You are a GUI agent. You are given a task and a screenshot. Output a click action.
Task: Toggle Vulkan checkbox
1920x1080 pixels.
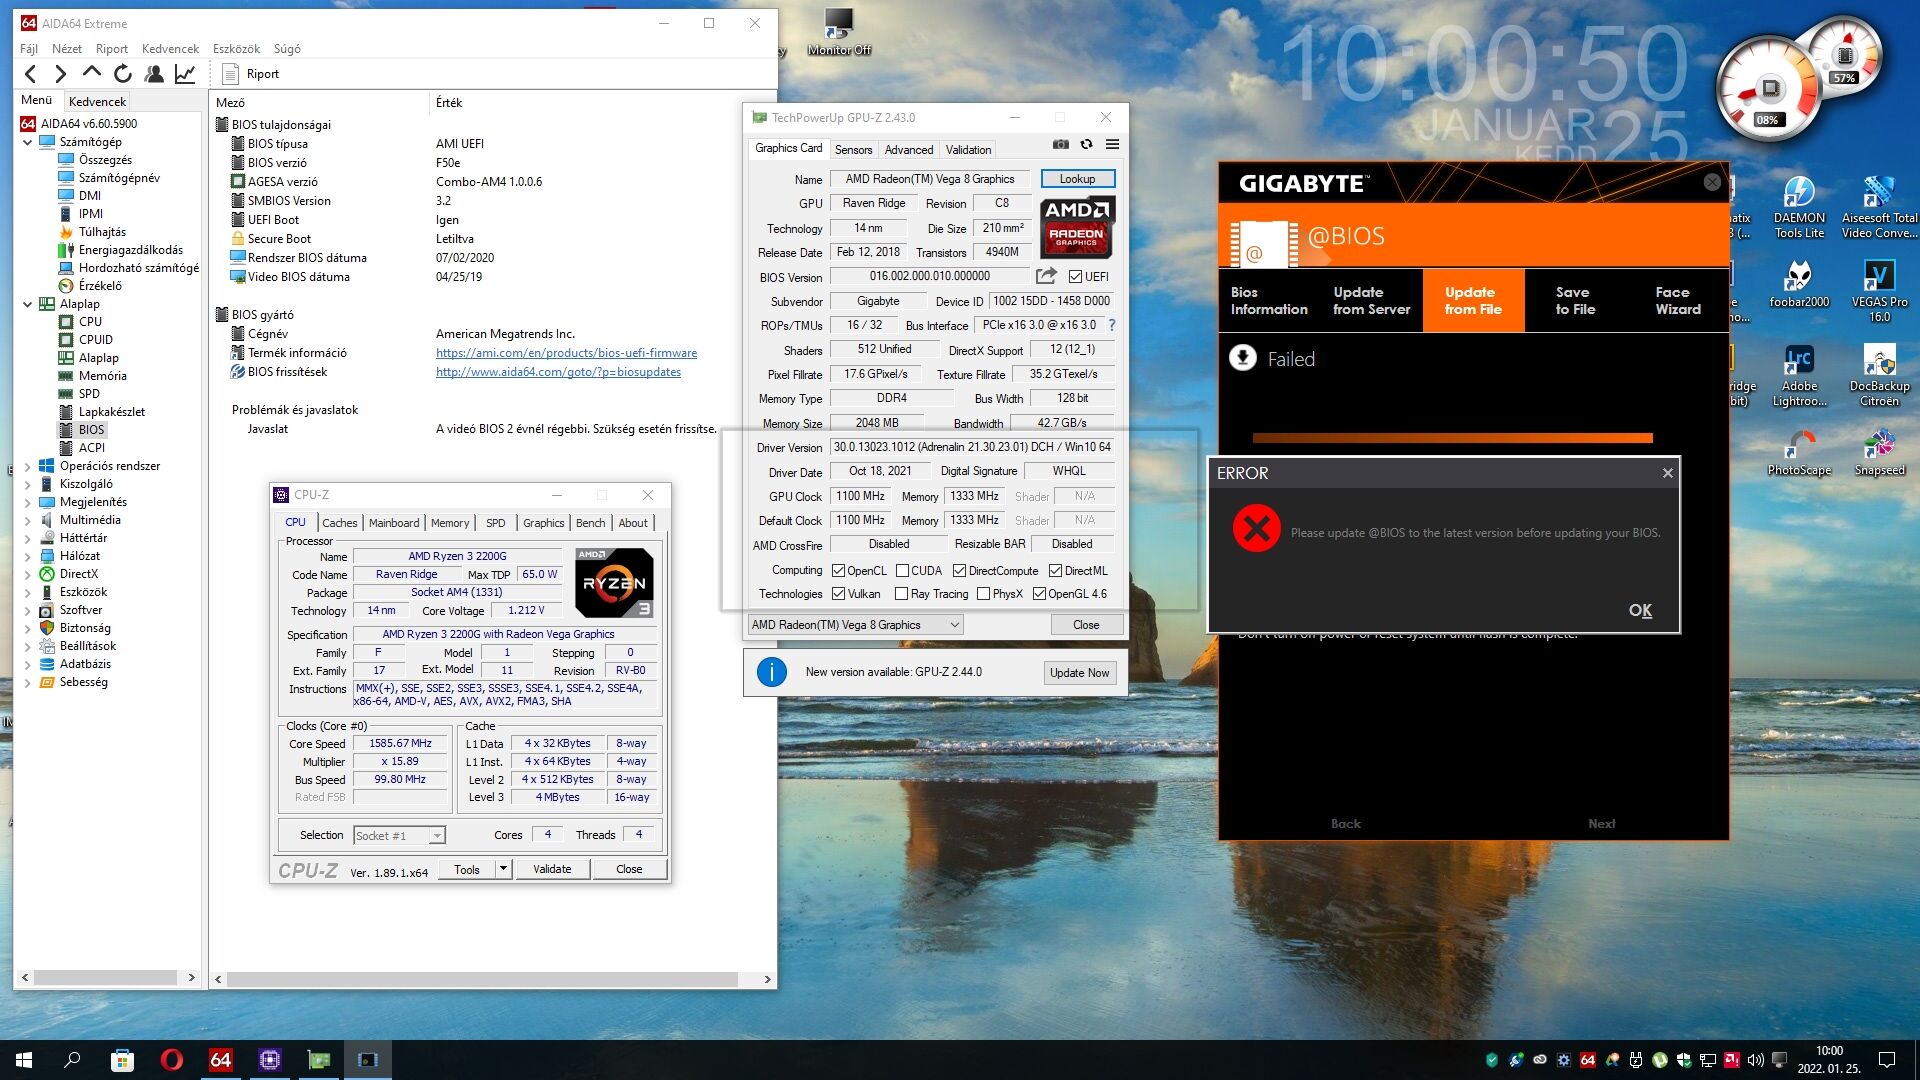tap(838, 594)
